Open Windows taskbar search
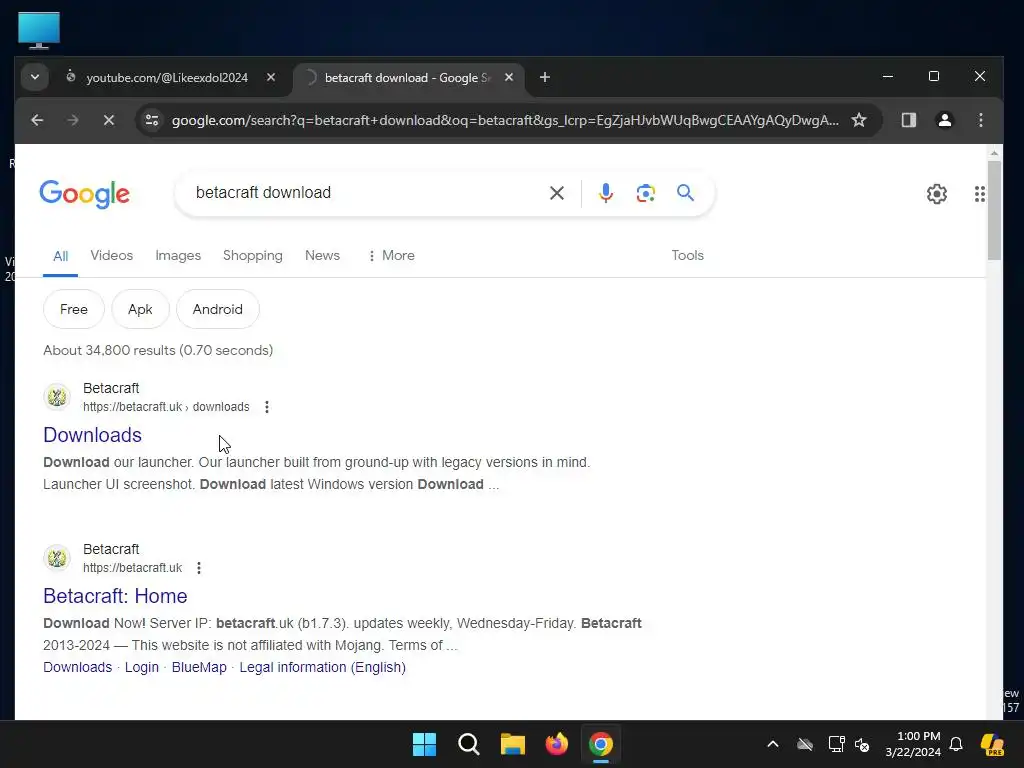The height and width of the screenshot is (768, 1024). 468,744
